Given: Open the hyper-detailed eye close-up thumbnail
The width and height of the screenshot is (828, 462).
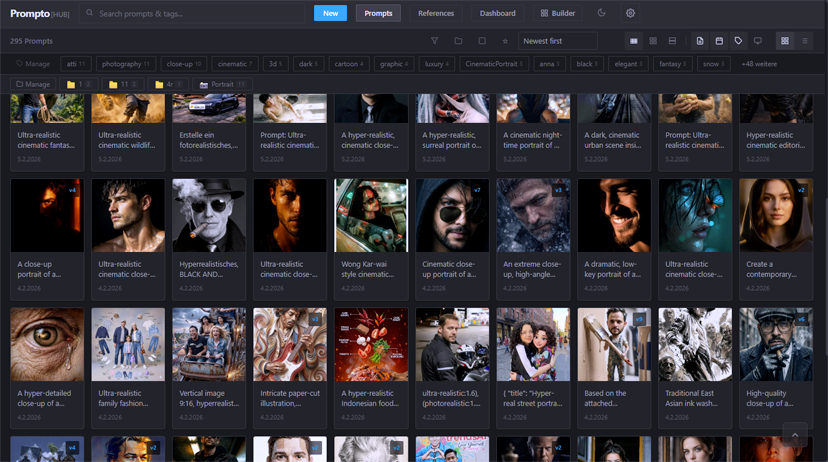Looking at the screenshot, I should click(x=47, y=344).
